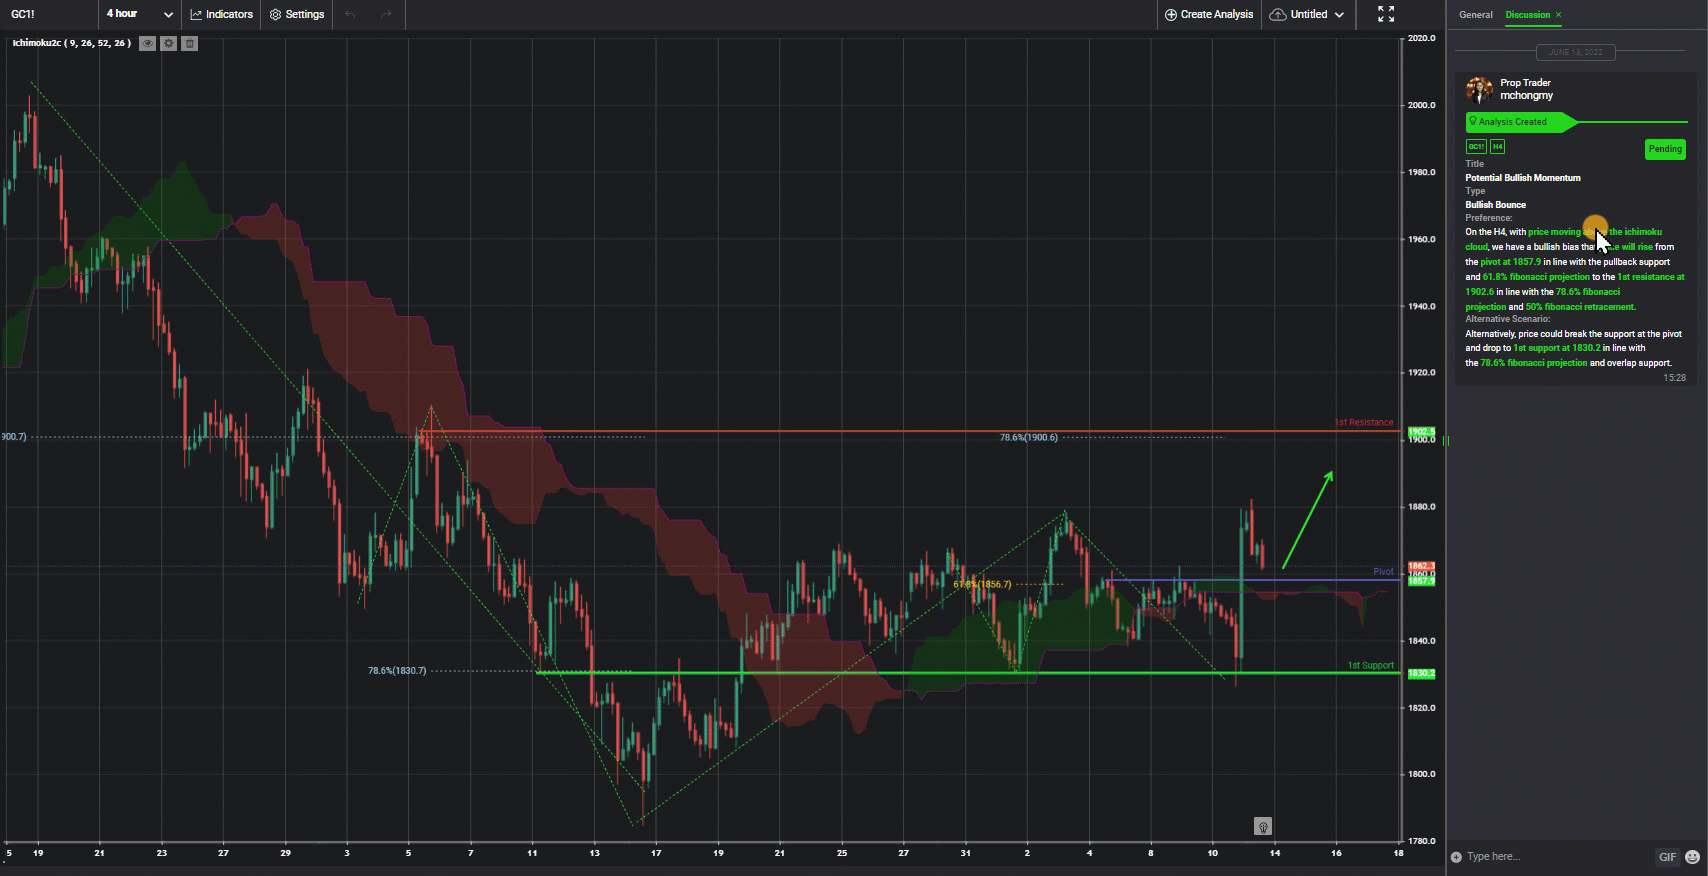The height and width of the screenshot is (876, 1708).
Task: Click the 1st Resistance line label
Action: pyautogui.click(x=1363, y=423)
